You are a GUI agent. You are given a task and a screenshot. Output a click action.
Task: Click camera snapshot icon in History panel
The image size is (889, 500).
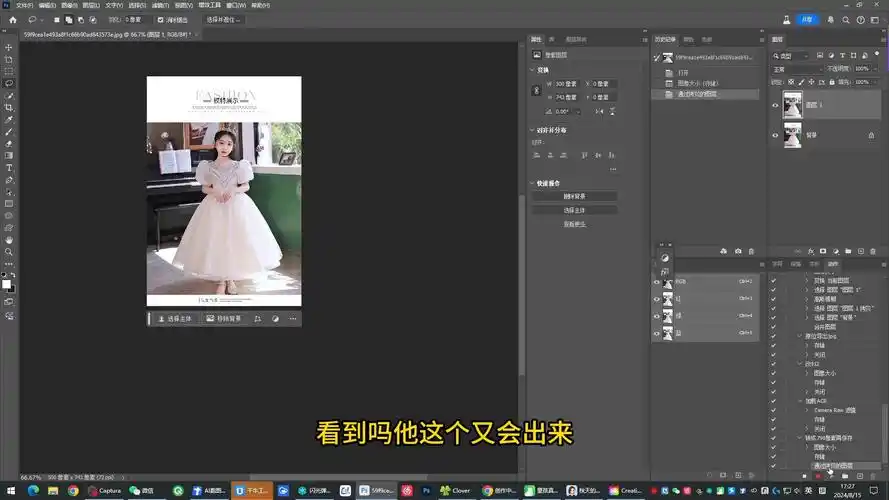tap(738, 251)
